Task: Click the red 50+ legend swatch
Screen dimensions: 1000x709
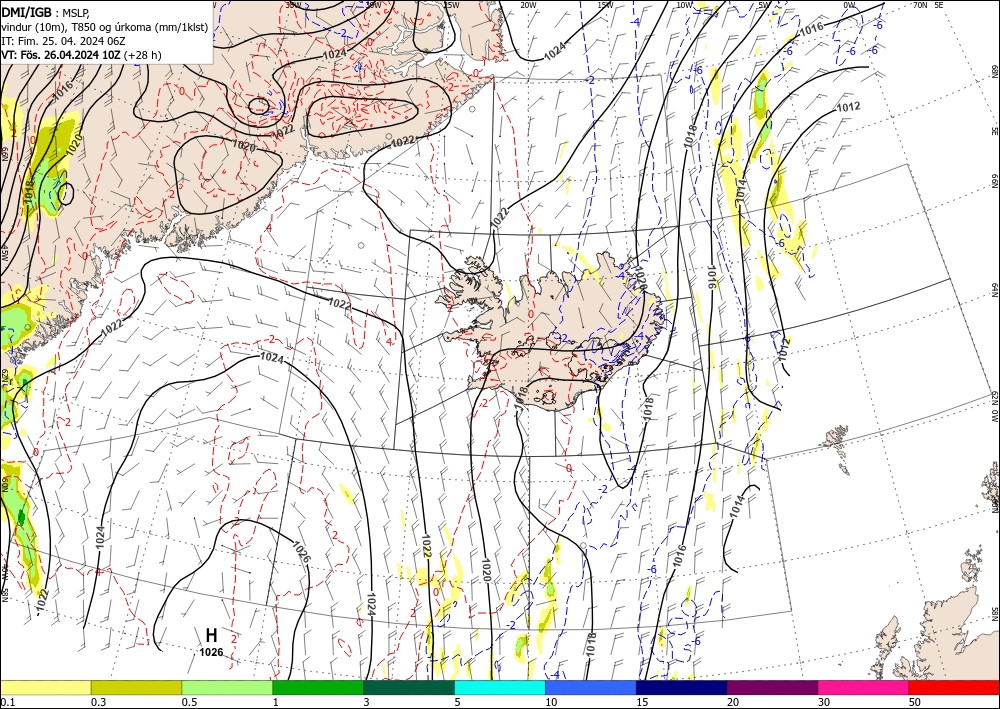Action: click(954, 687)
